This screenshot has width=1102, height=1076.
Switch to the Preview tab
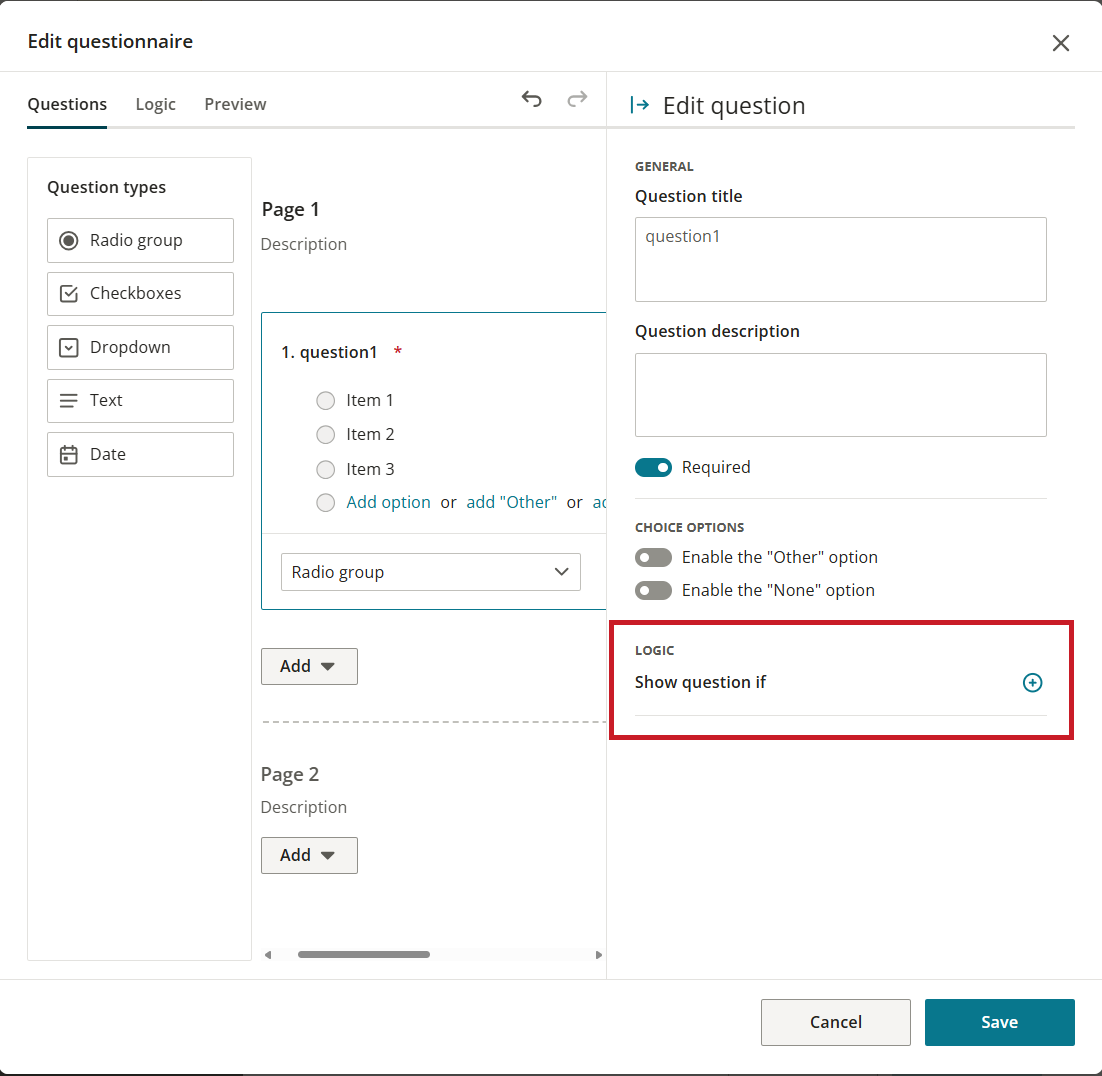235,104
